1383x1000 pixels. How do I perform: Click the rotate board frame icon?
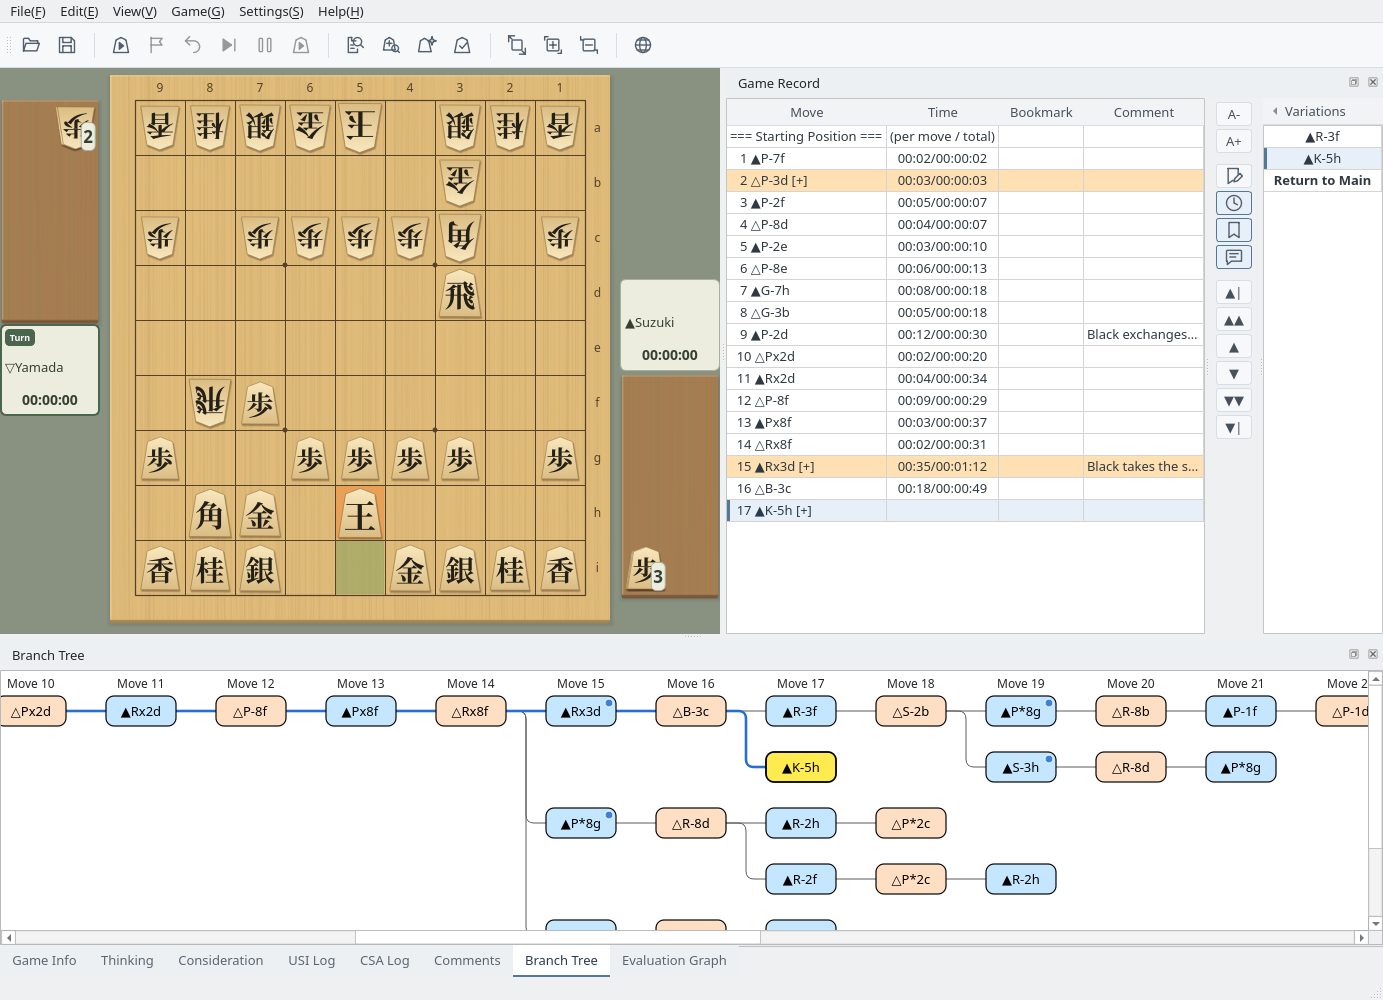(517, 45)
